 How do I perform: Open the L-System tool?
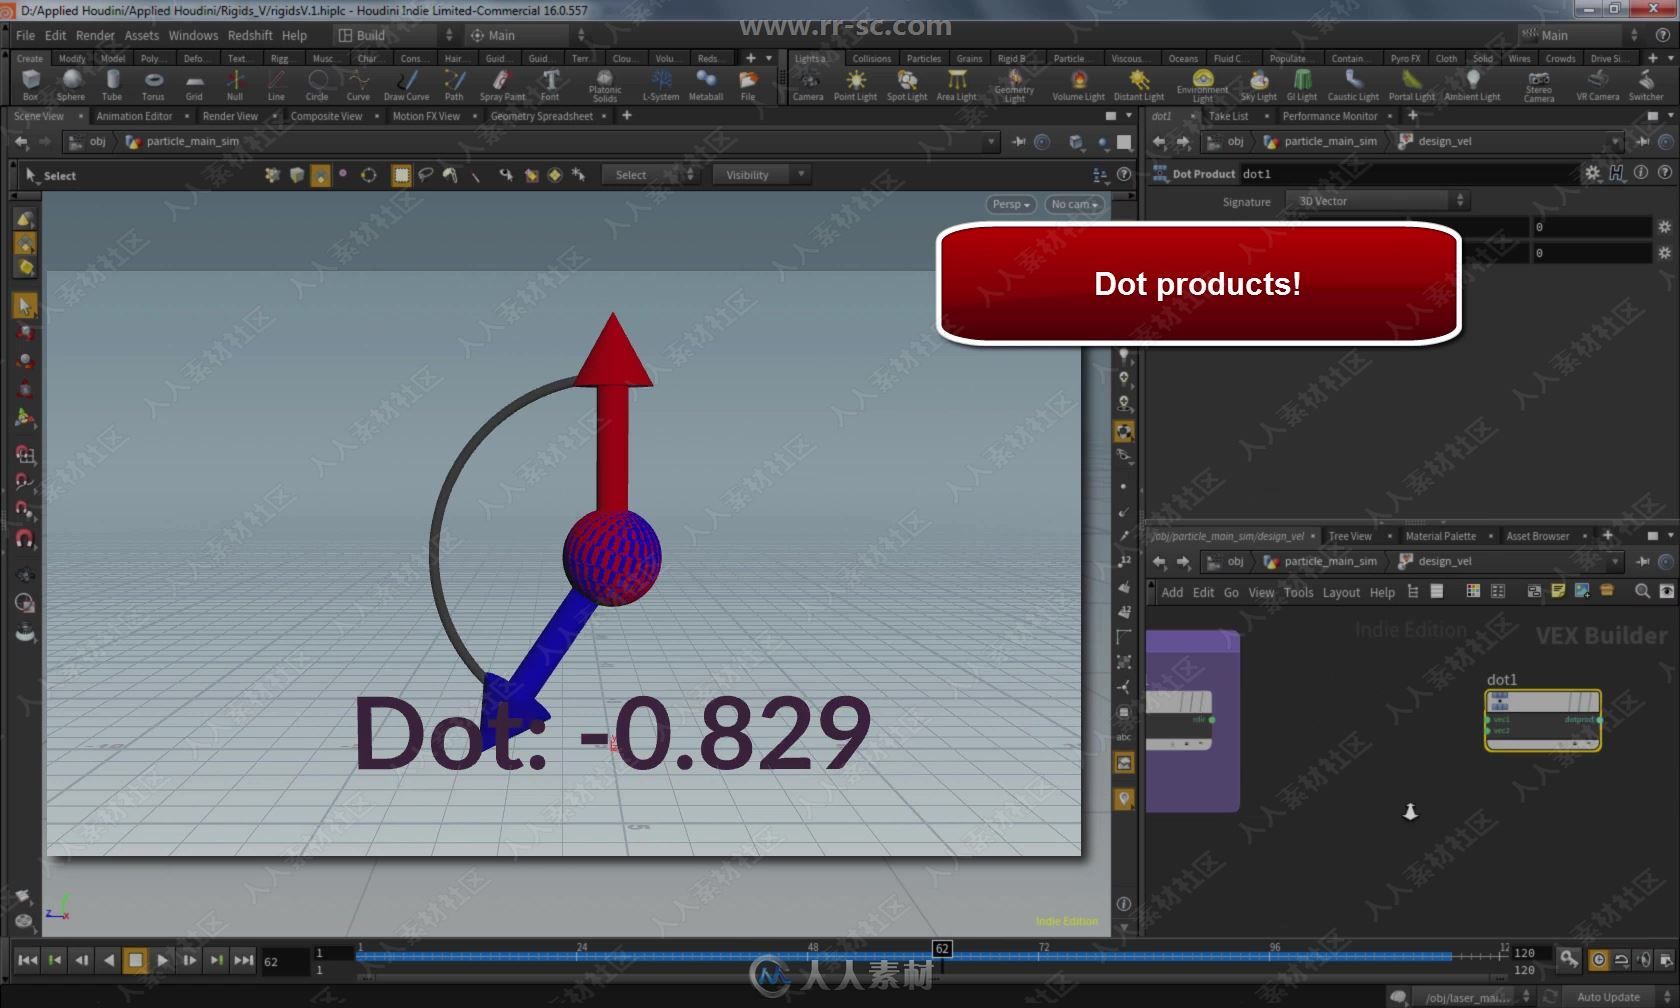click(x=661, y=85)
